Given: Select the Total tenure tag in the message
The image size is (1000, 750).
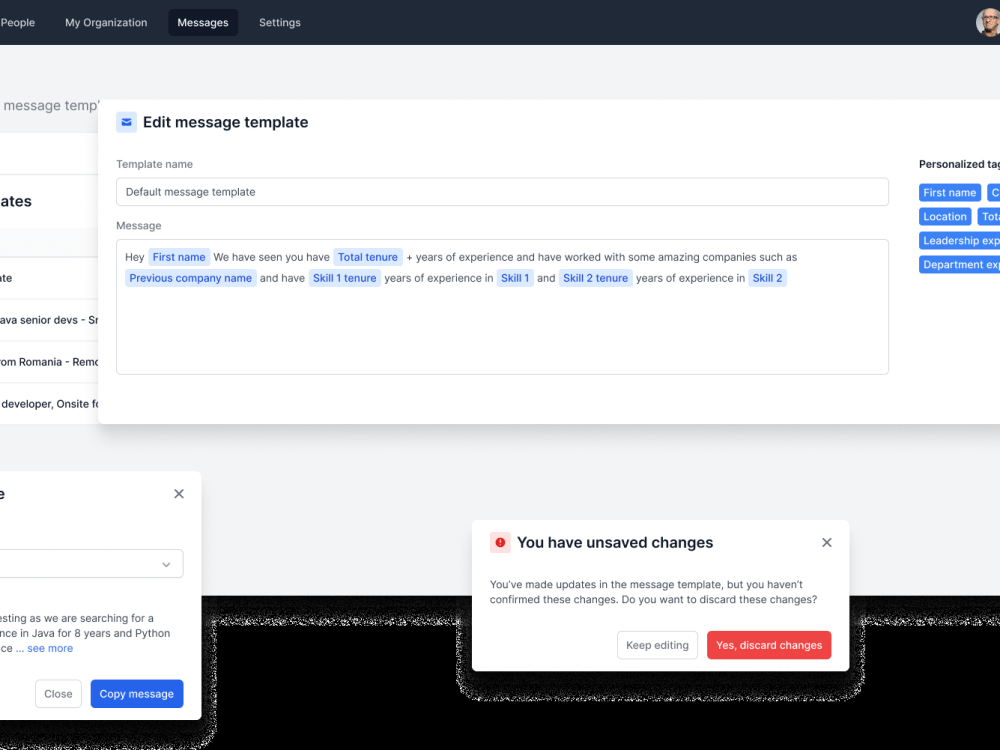Looking at the screenshot, I should tap(368, 257).
